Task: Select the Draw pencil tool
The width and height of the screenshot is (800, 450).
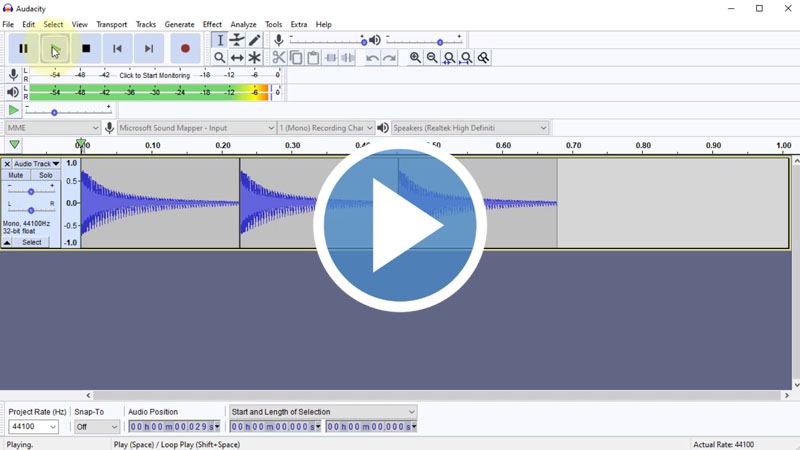Action: click(x=255, y=40)
